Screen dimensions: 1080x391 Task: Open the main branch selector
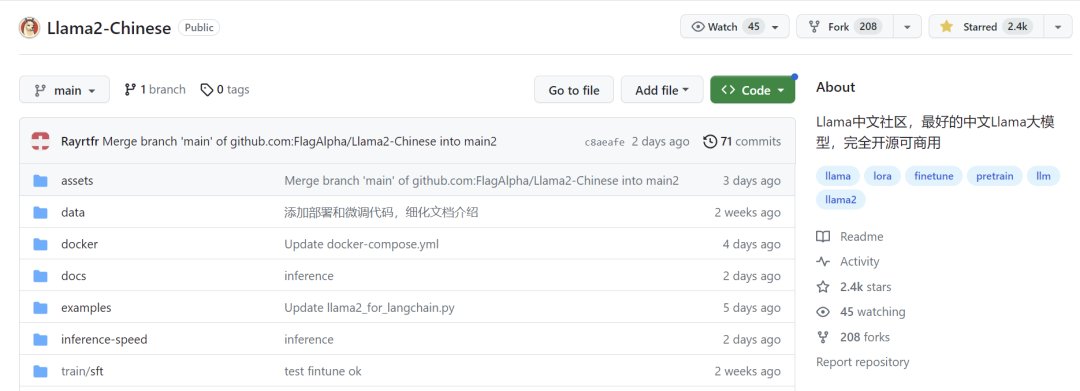pyautogui.click(x=64, y=89)
